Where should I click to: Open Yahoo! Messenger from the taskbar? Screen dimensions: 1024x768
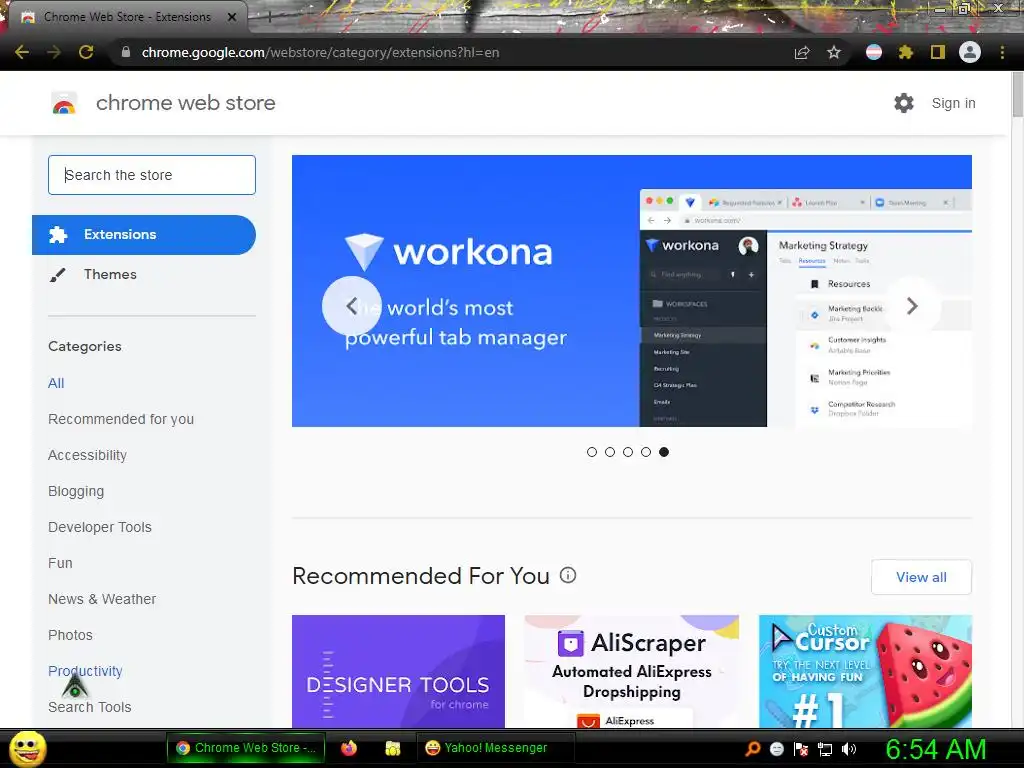pos(495,748)
